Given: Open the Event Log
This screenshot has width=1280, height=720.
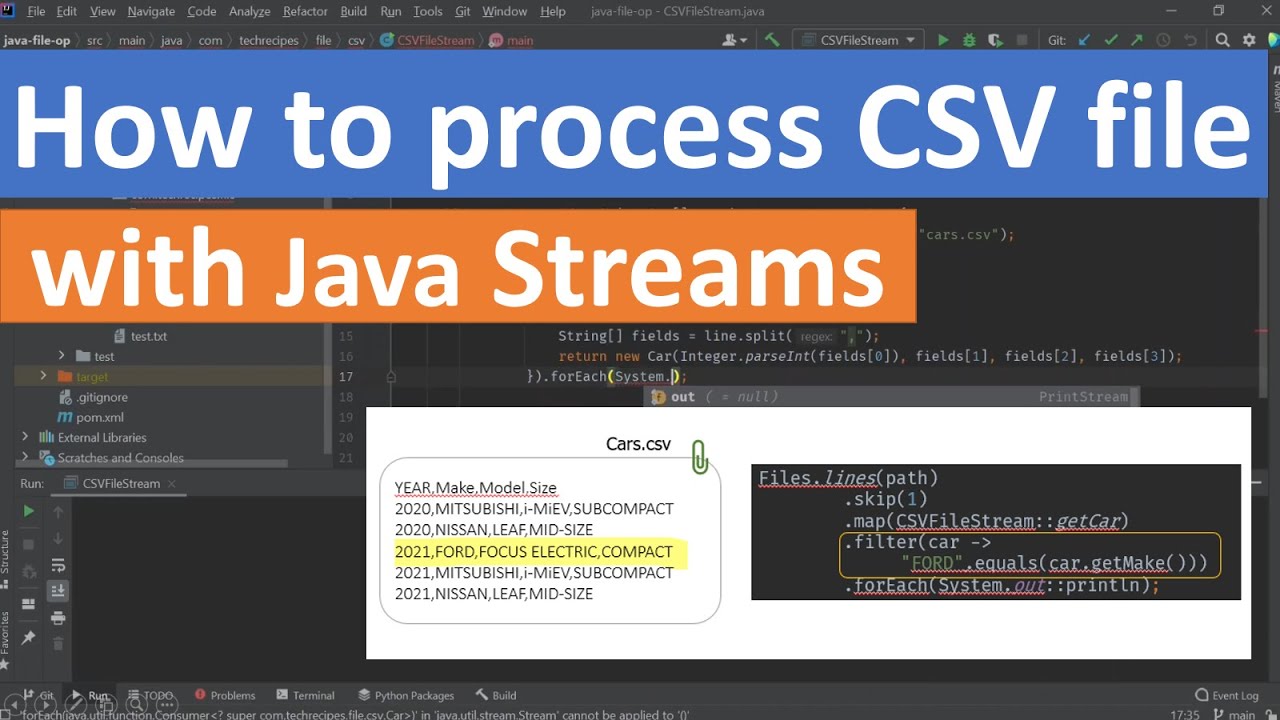Looking at the screenshot, I should click(1227, 695).
